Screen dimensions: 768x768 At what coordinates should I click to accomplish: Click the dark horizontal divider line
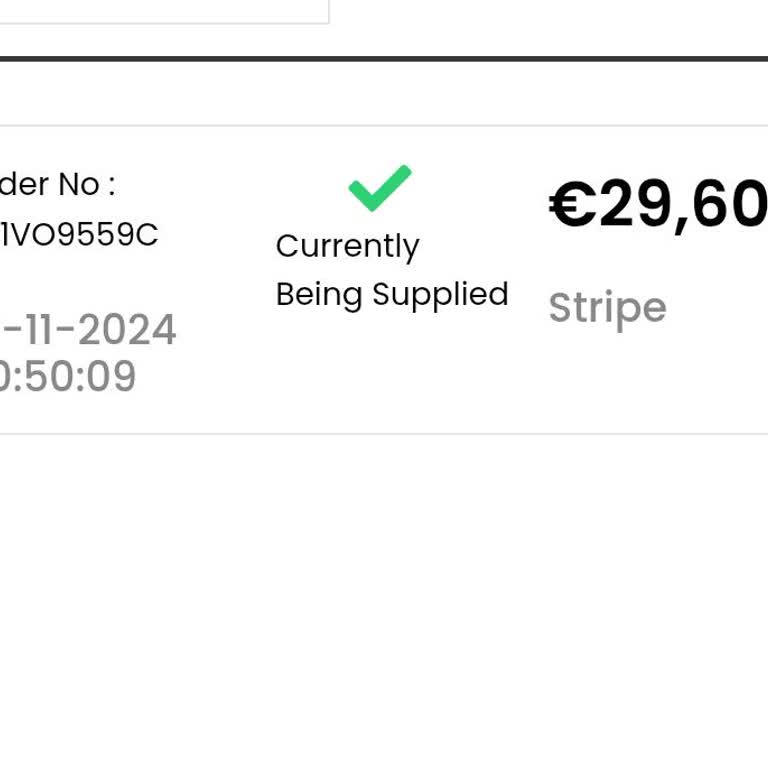384,59
